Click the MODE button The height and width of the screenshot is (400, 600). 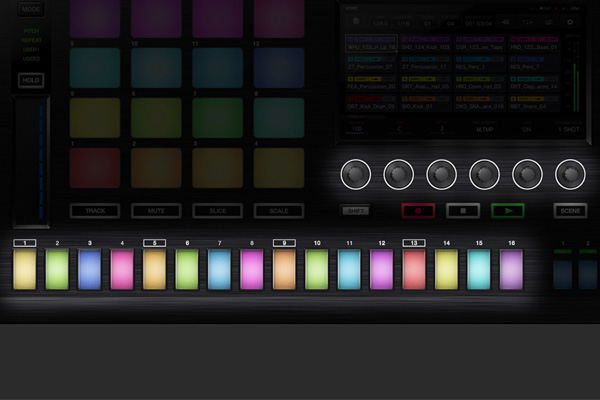coord(31,9)
